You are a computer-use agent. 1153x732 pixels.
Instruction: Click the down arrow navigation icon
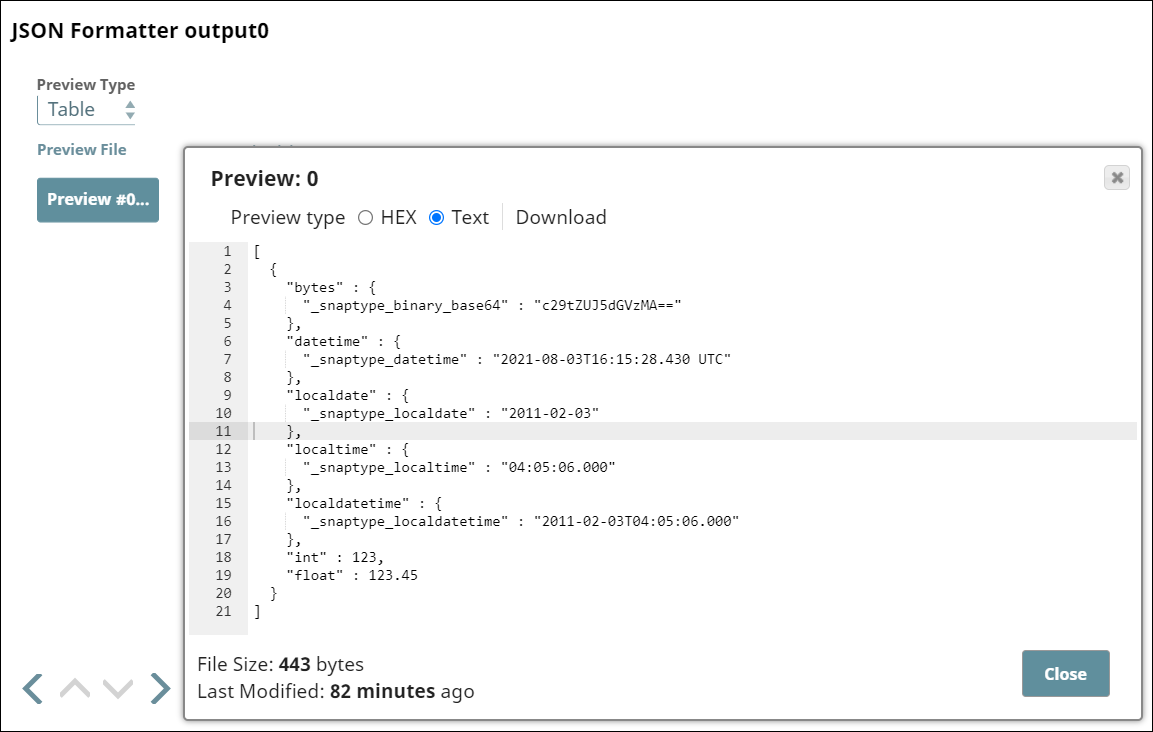pyautogui.click(x=118, y=688)
